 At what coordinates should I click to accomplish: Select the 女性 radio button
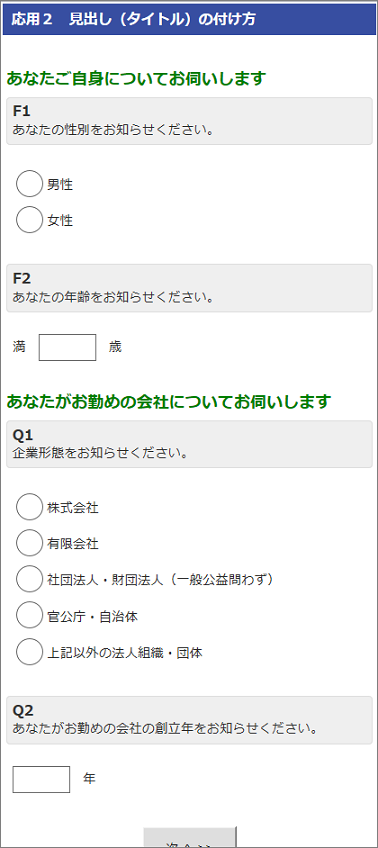pyautogui.click(x=29, y=220)
